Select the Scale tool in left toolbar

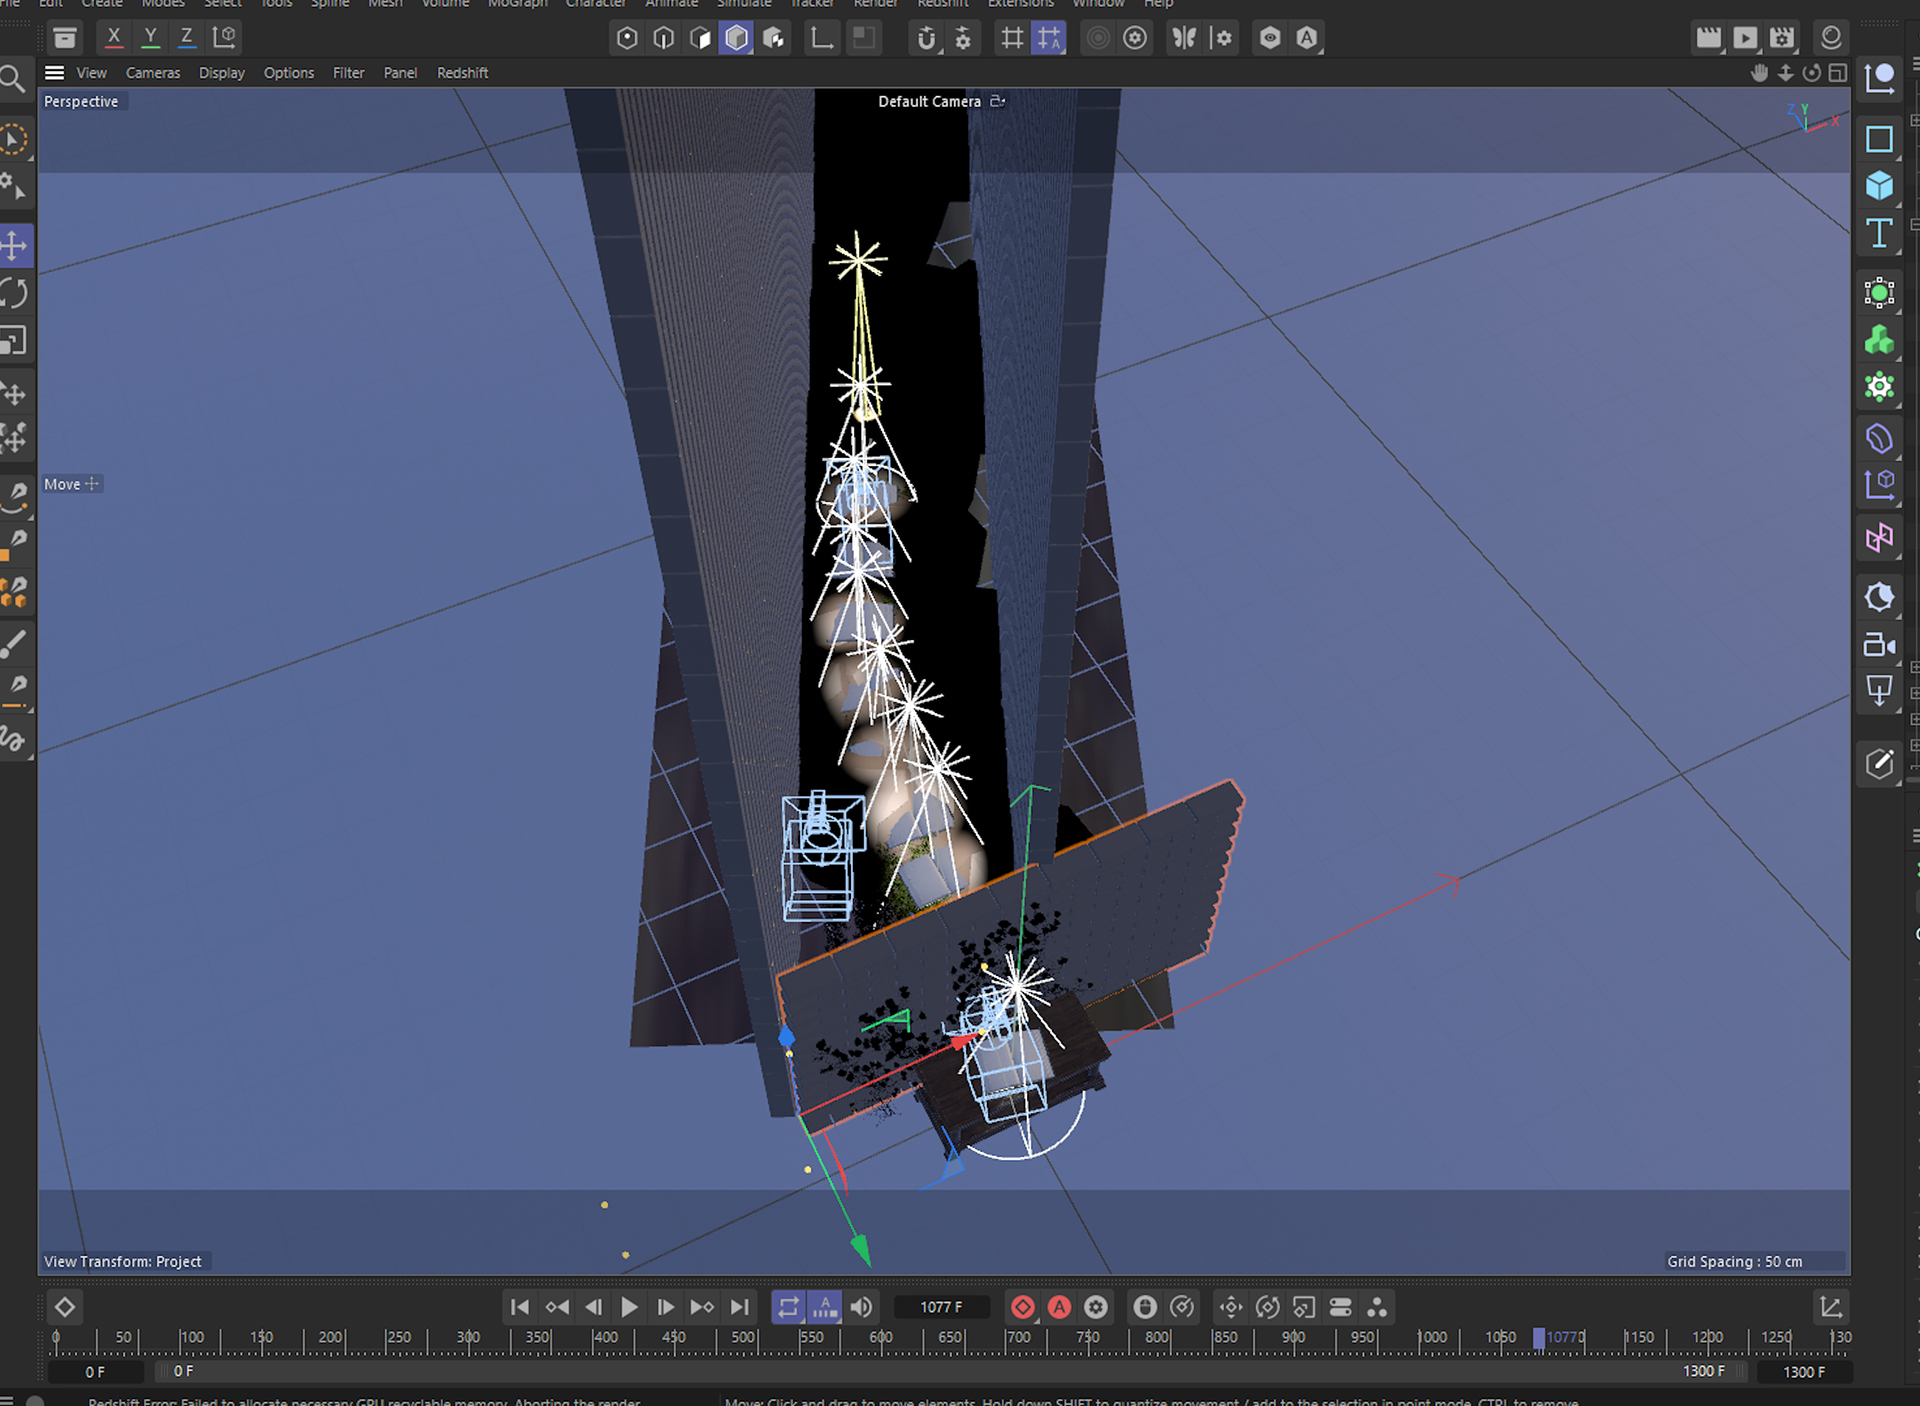[15, 342]
